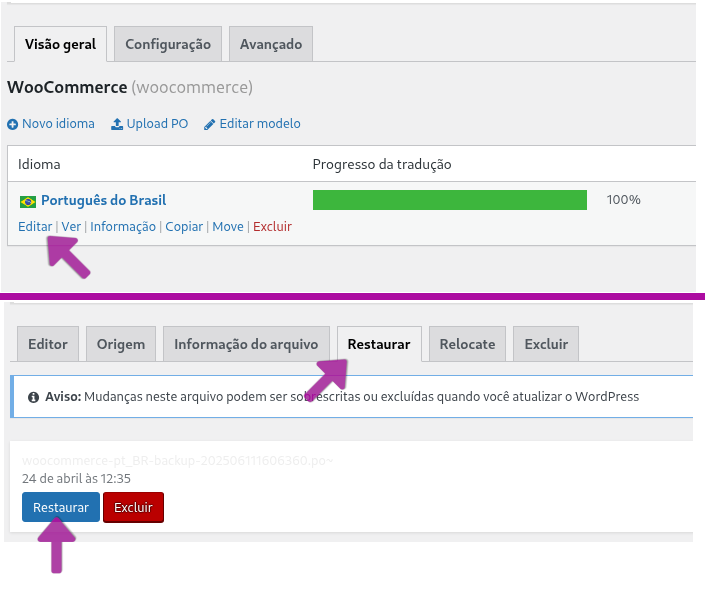Open the Português do Brasil language link
The width and height of the screenshot is (705, 594).
103,200
